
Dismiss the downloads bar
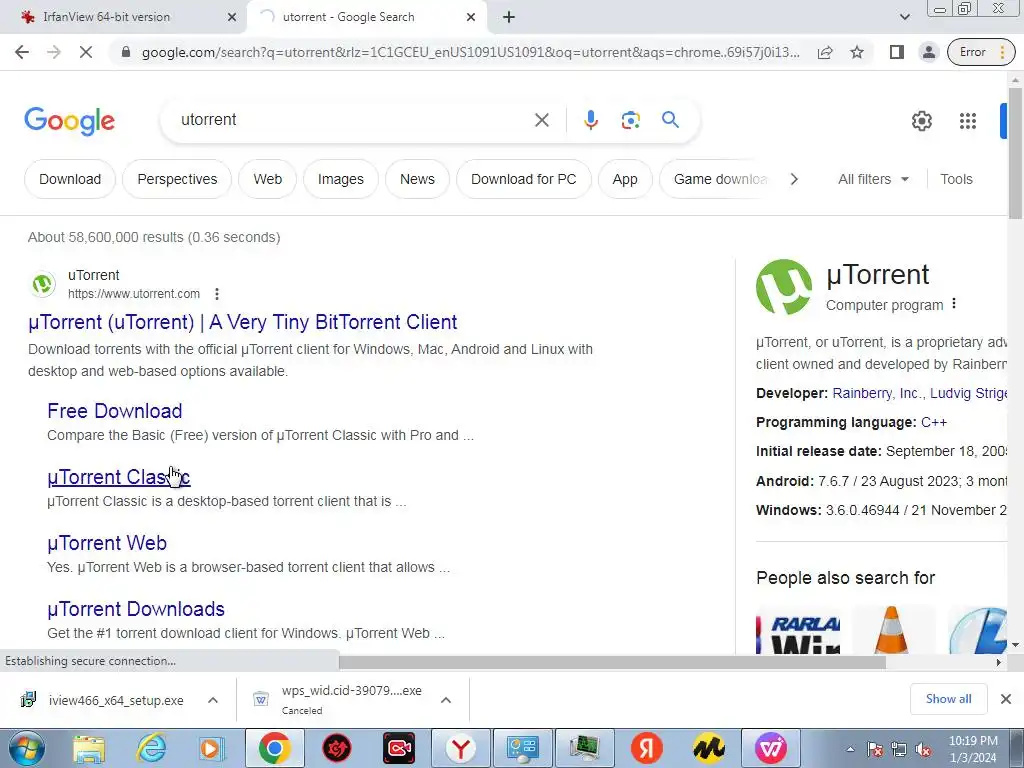pos(1006,699)
